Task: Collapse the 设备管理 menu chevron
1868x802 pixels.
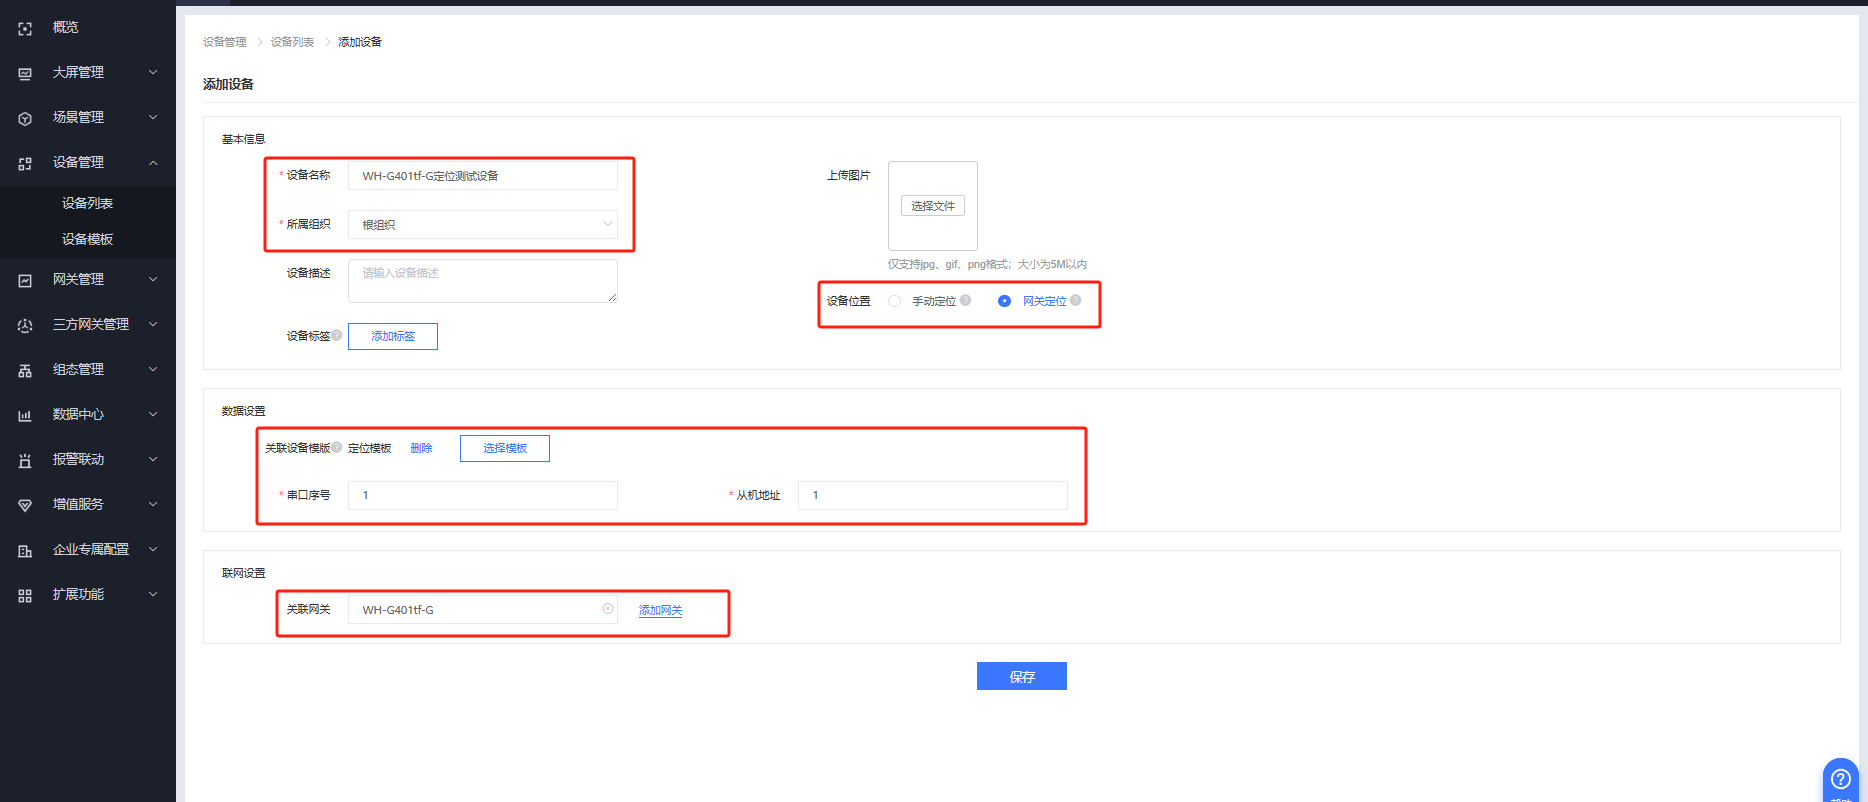Action: tap(153, 162)
